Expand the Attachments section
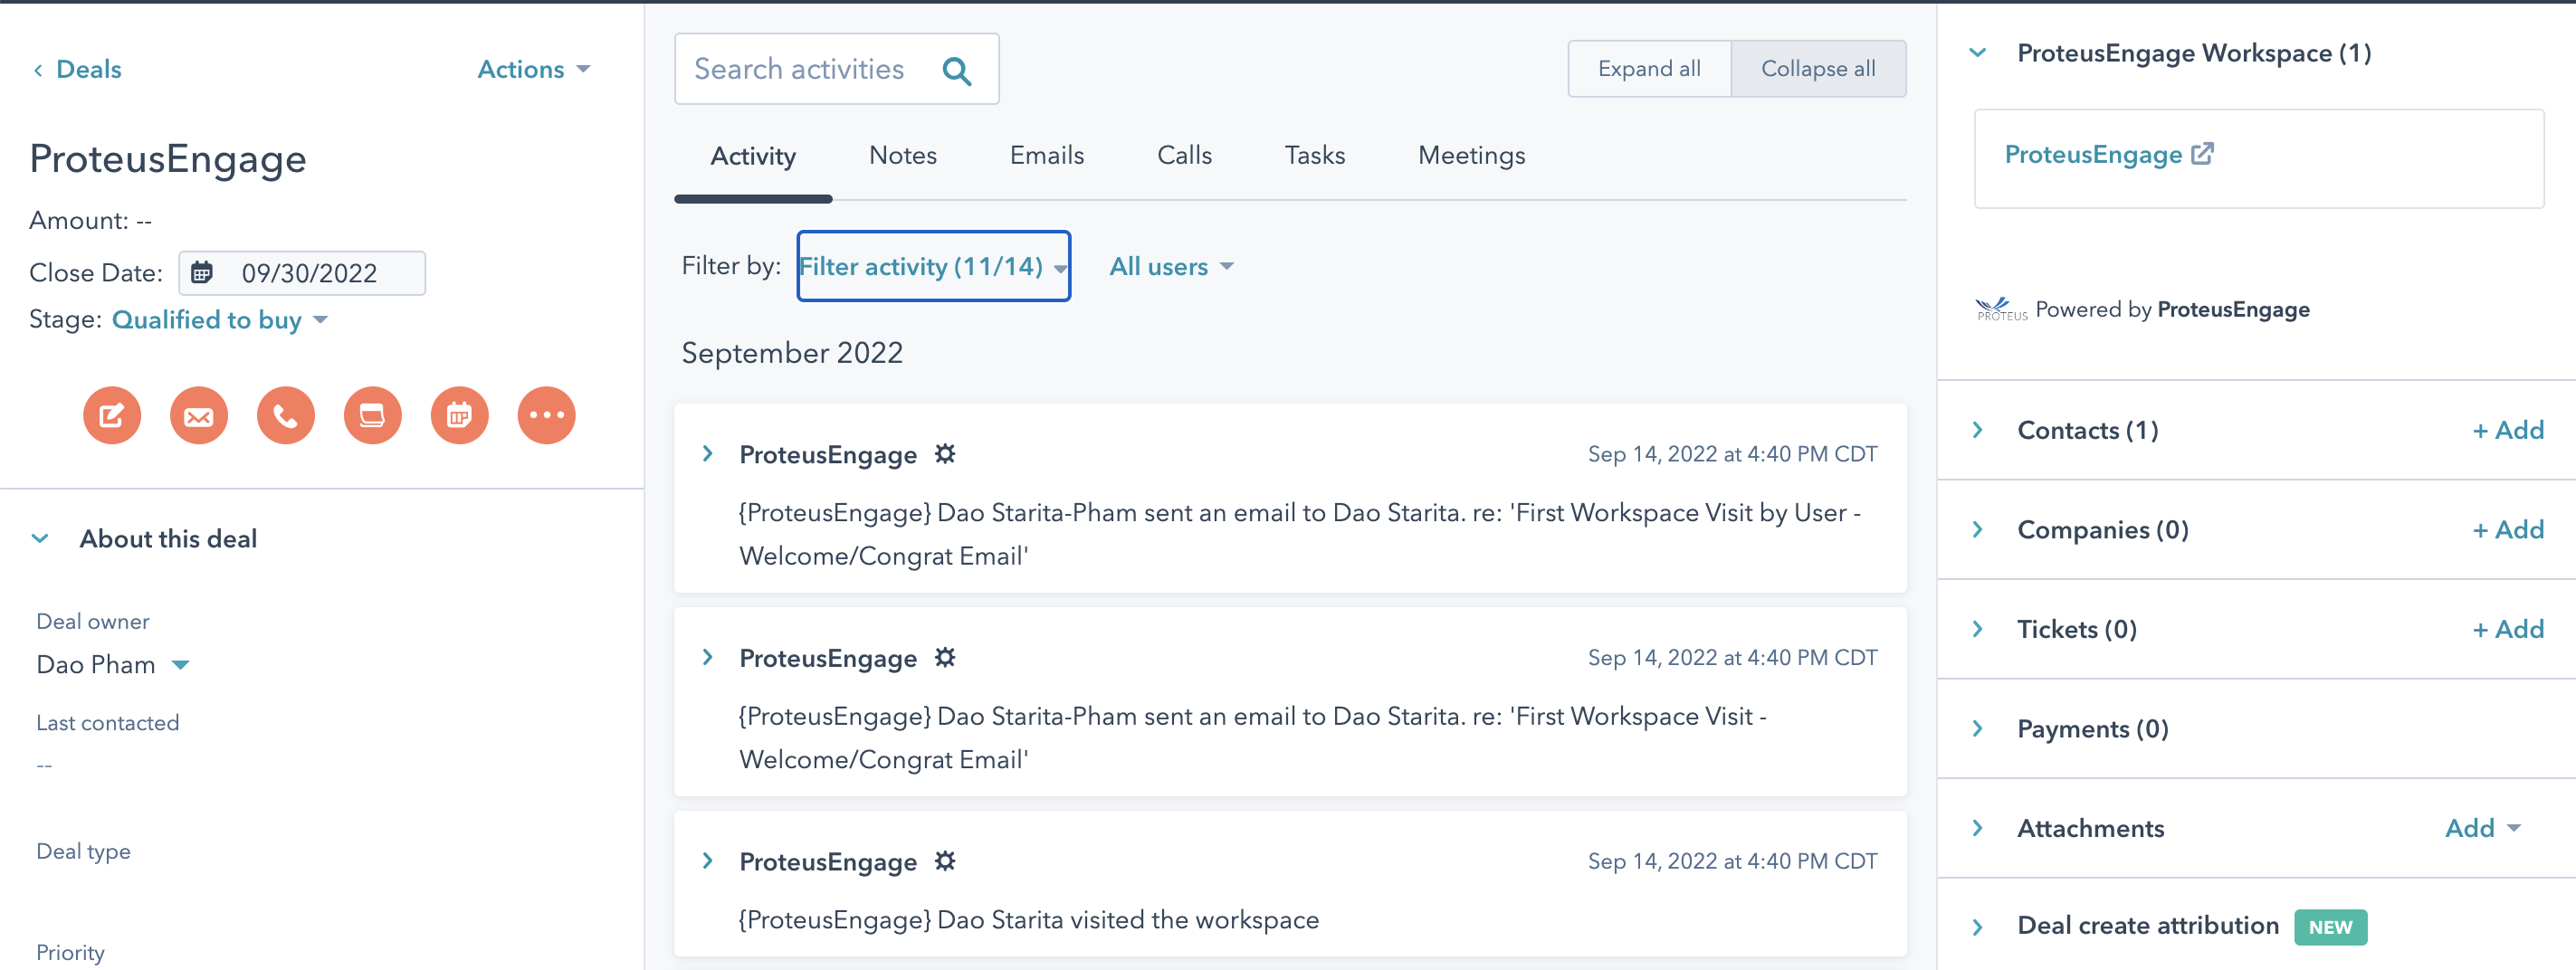Image resolution: width=2576 pixels, height=970 pixels. coord(1977,828)
